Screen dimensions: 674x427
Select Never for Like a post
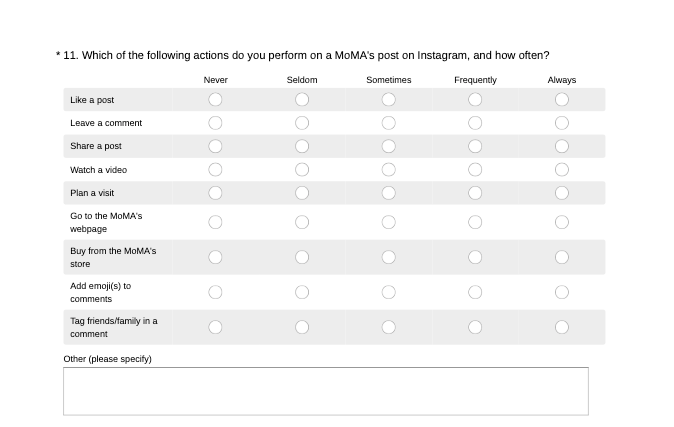click(215, 99)
